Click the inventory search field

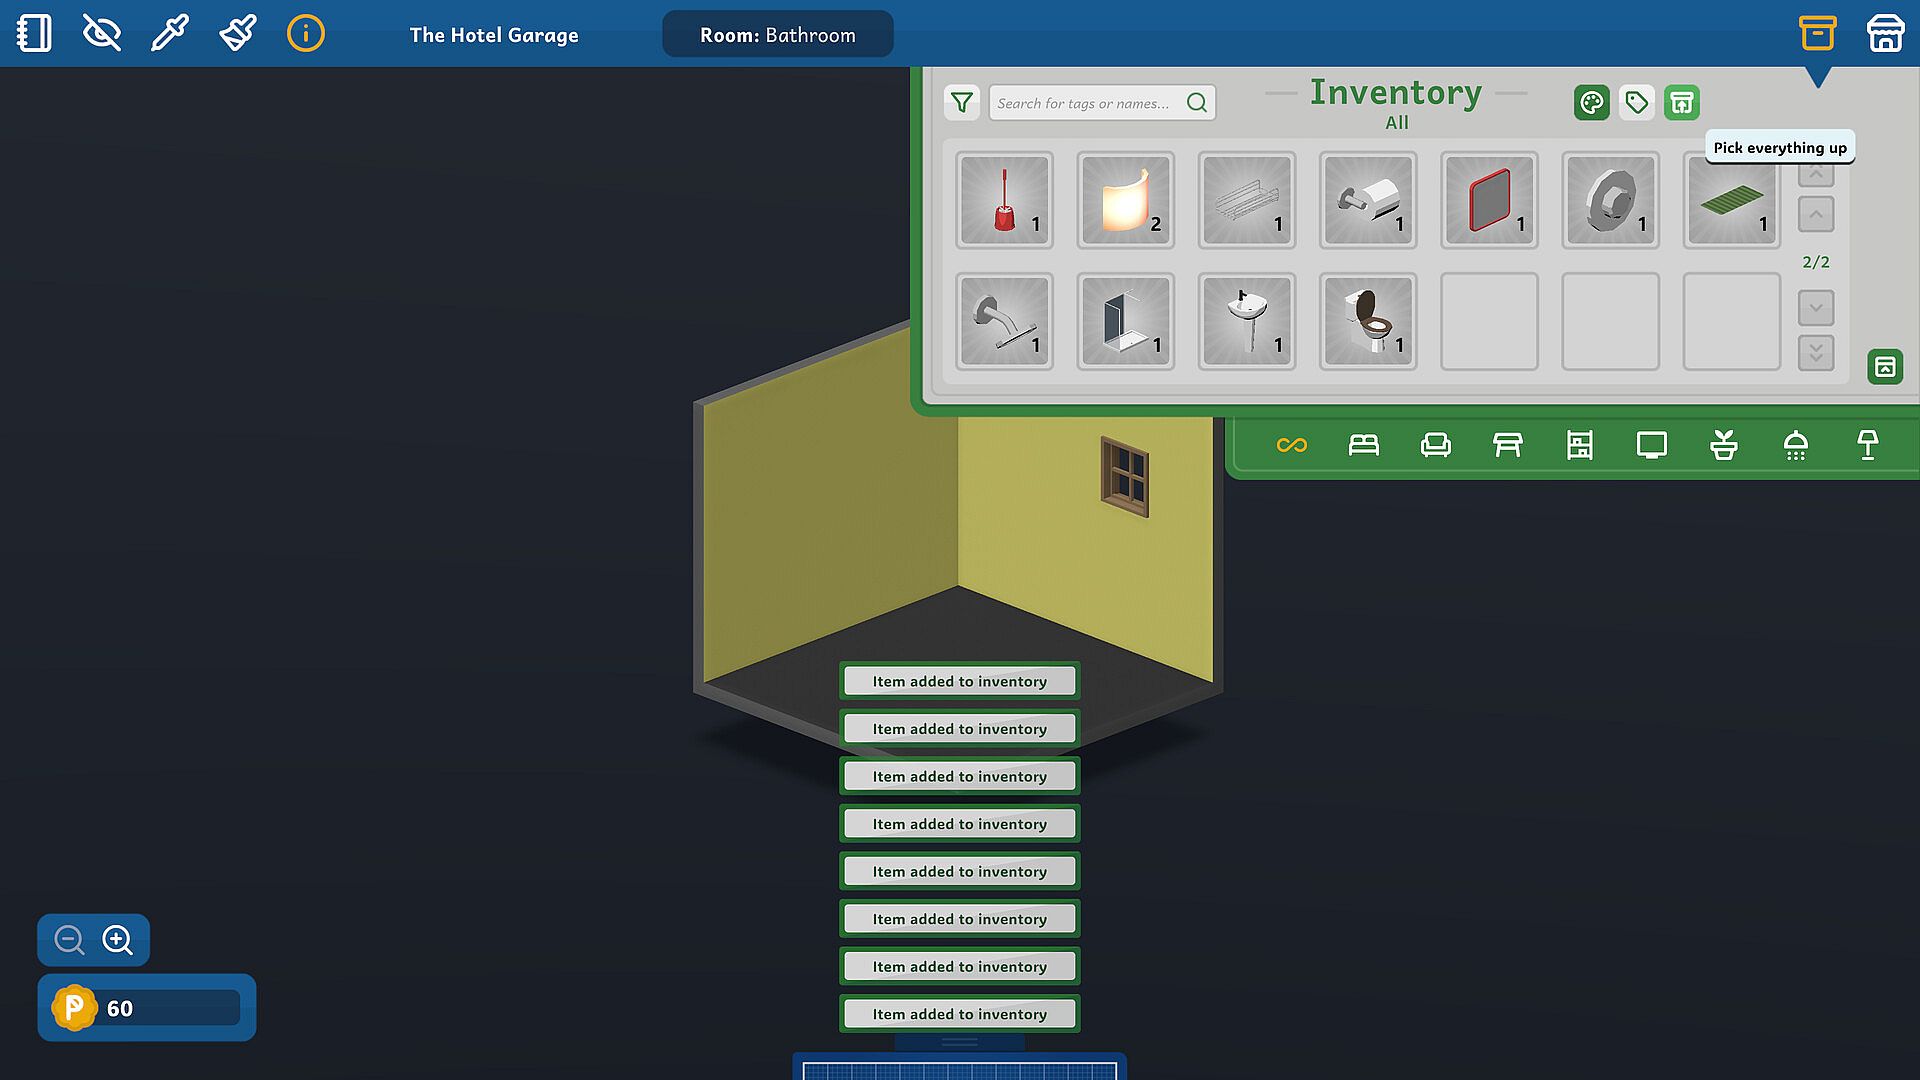pyautogui.click(x=1085, y=102)
